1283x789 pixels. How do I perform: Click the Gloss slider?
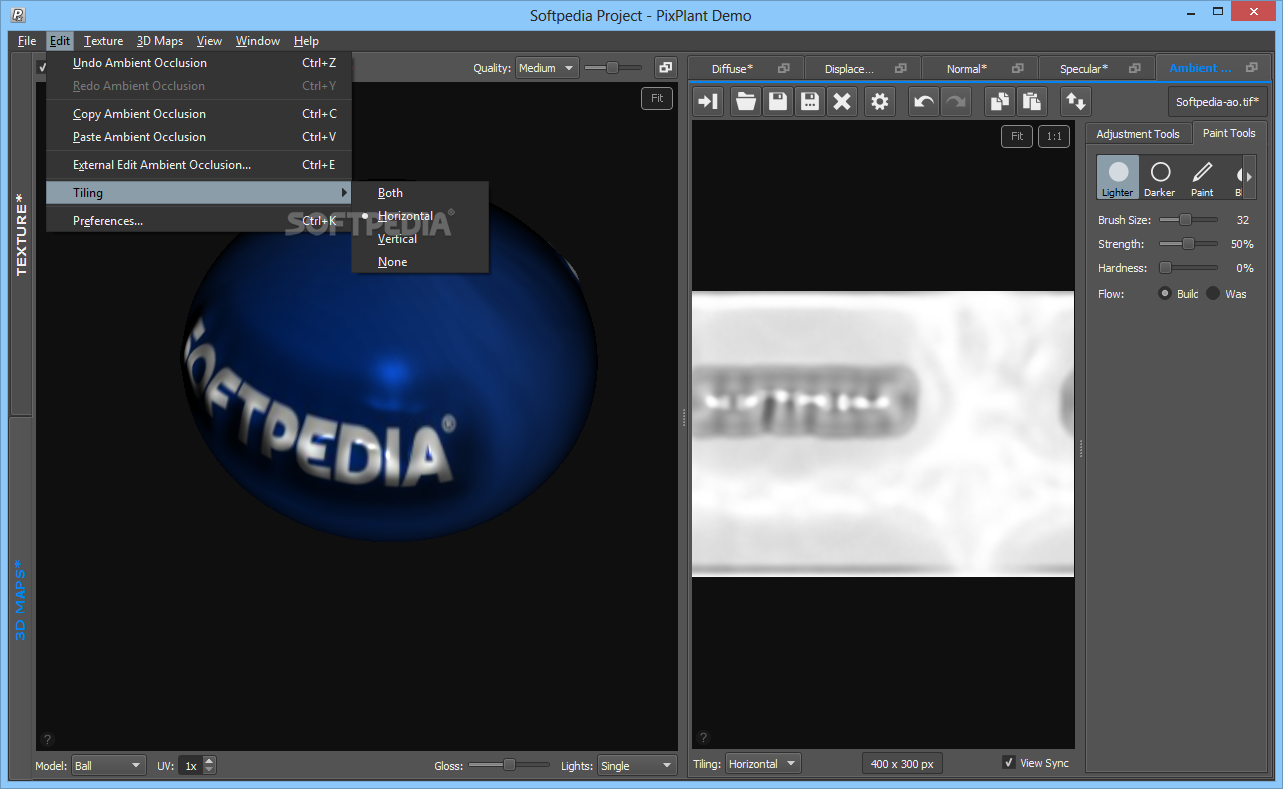pyautogui.click(x=509, y=765)
